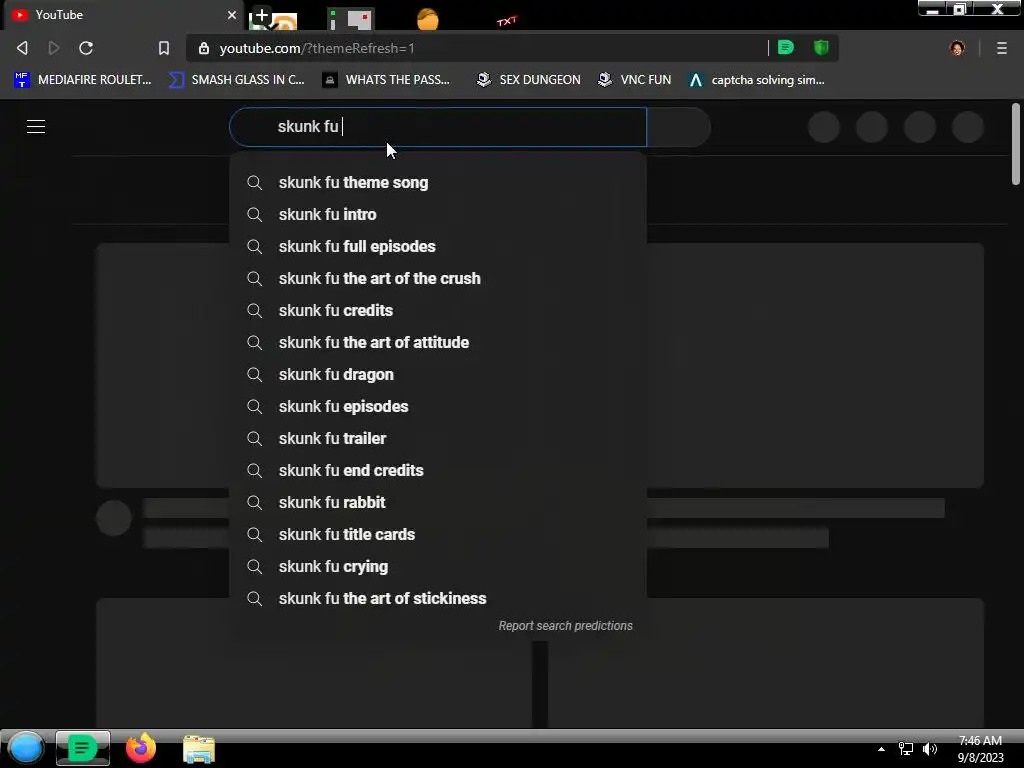This screenshot has height=768, width=1024.
Task: Click the page's vertical scrollbar thumb
Action: coord(1016,144)
